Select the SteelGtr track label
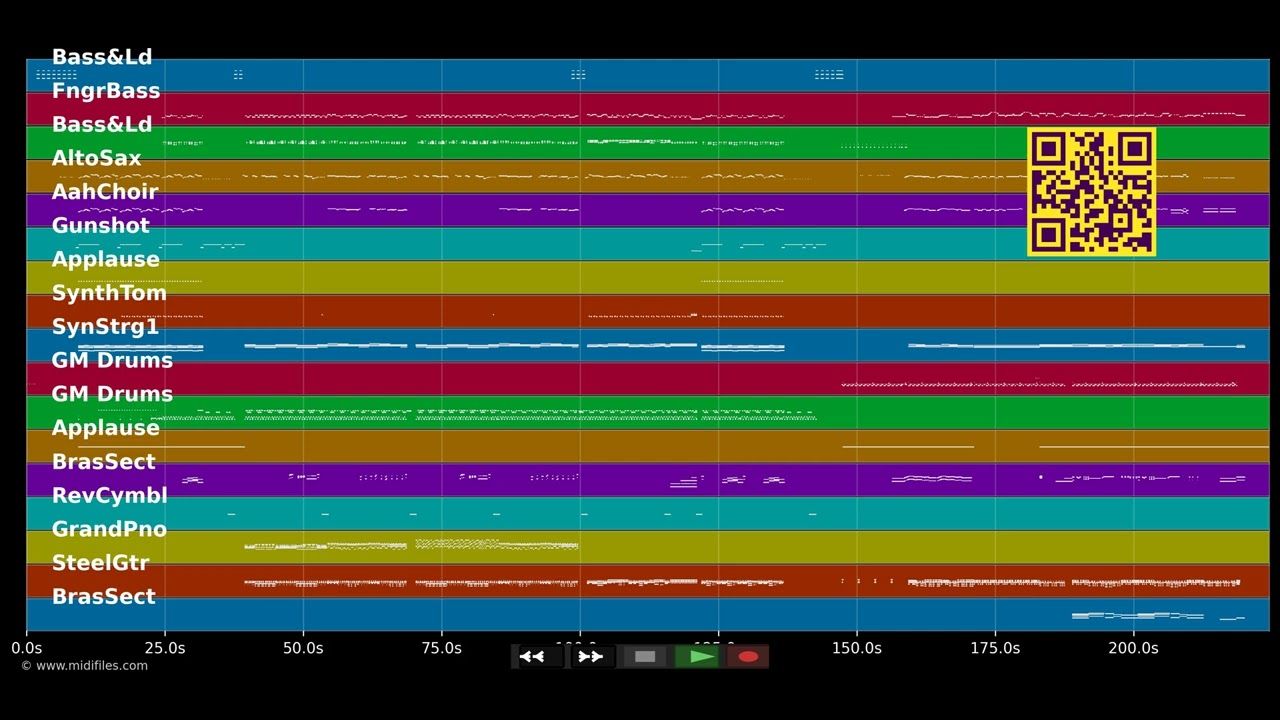This screenshot has height=720, width=1280. tap(100, 563)
